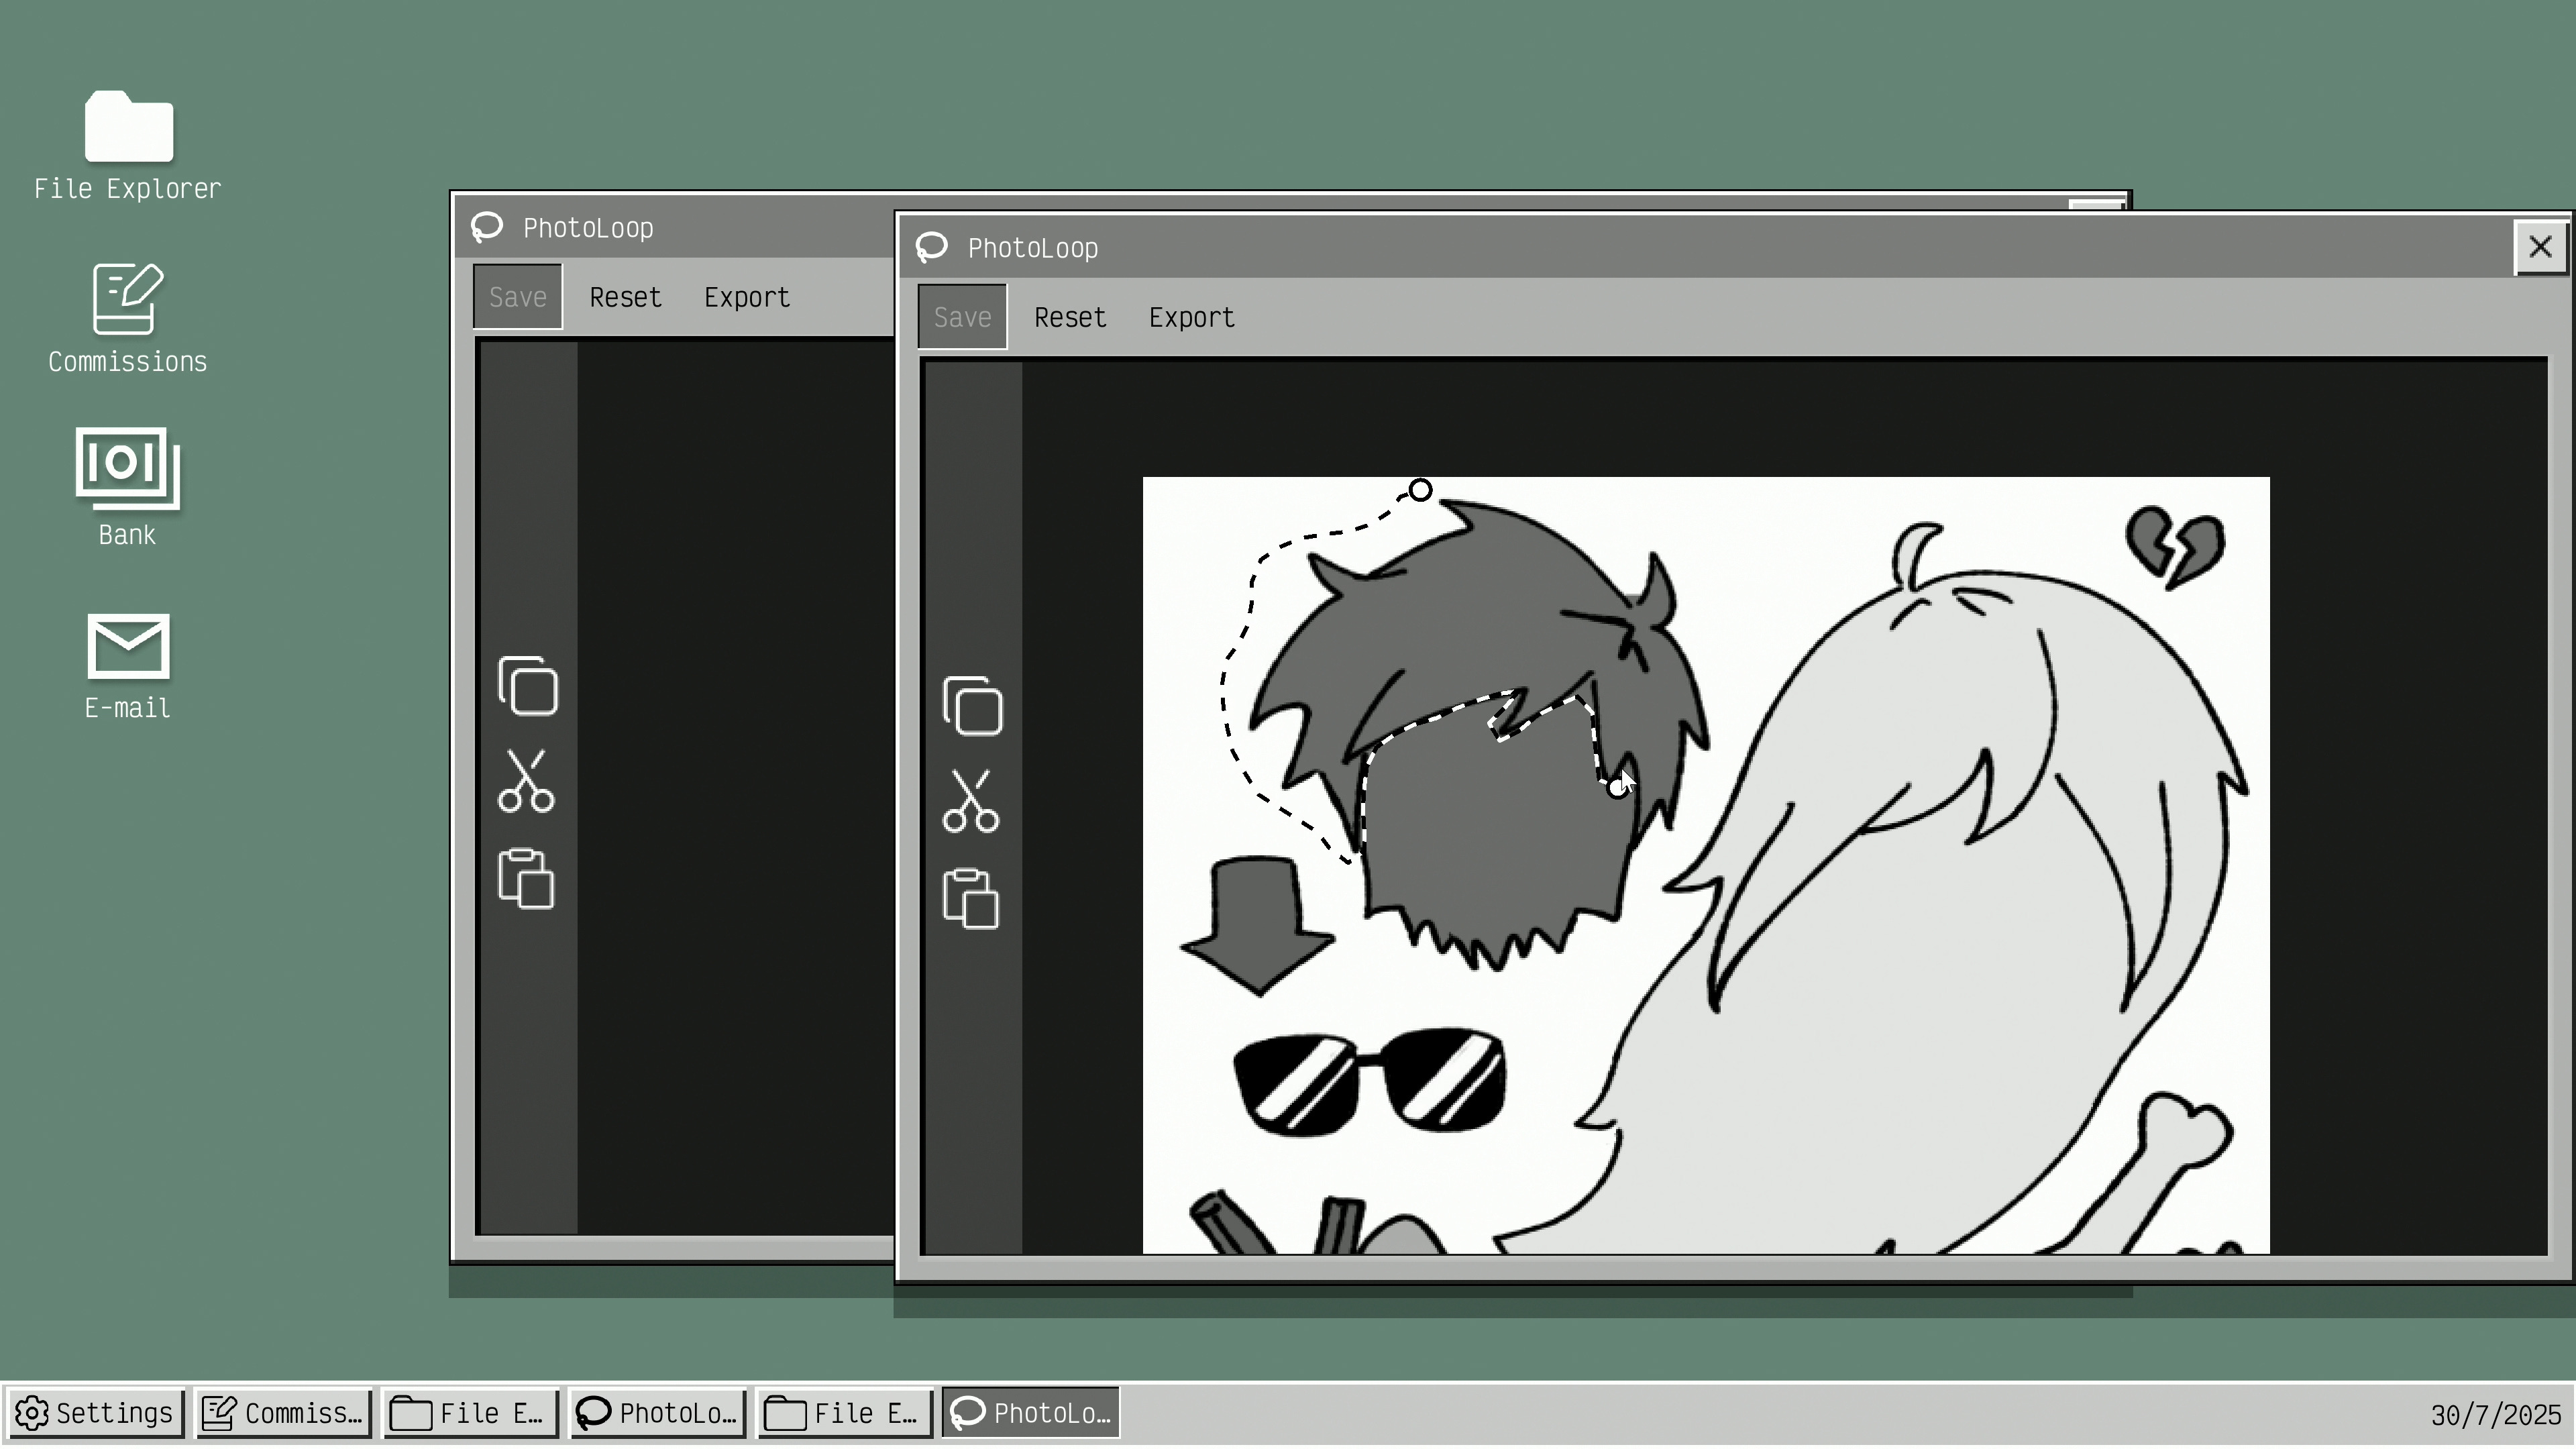Click Export in the front PhotoLoop window
Screen dimensions: 2576x1449
pos(1191,318)
